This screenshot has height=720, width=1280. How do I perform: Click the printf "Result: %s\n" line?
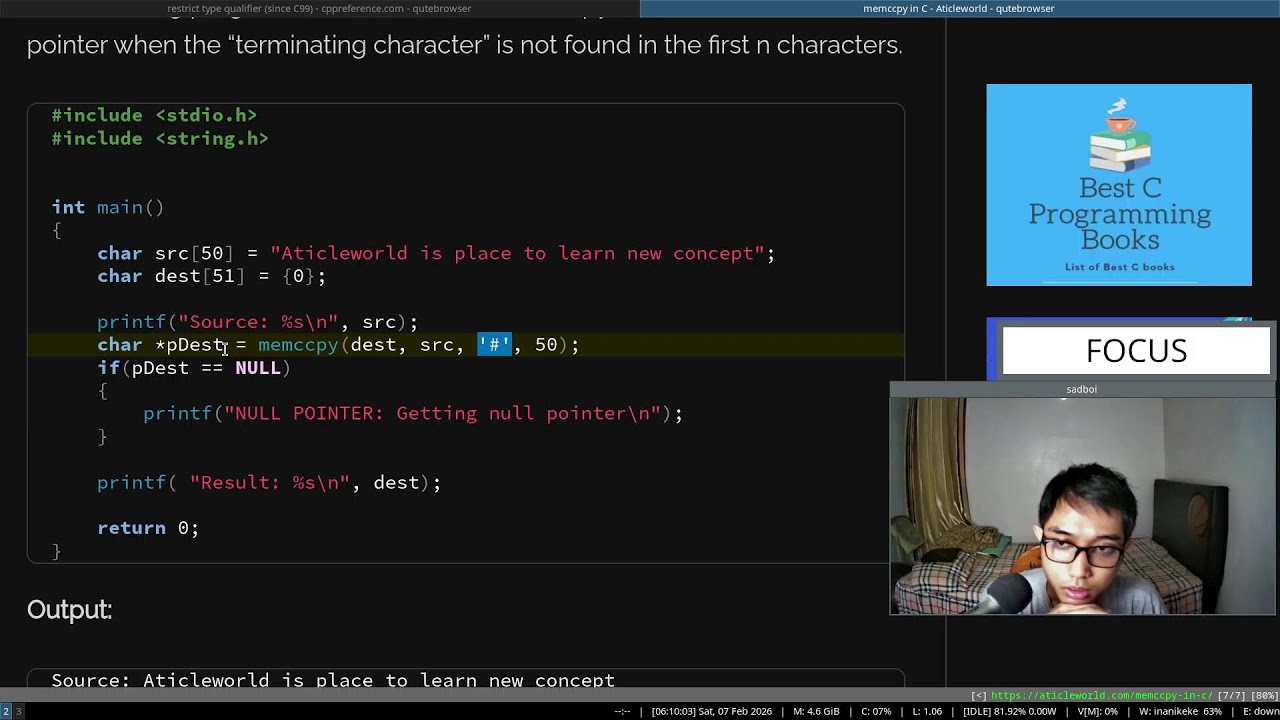[269, 483]
